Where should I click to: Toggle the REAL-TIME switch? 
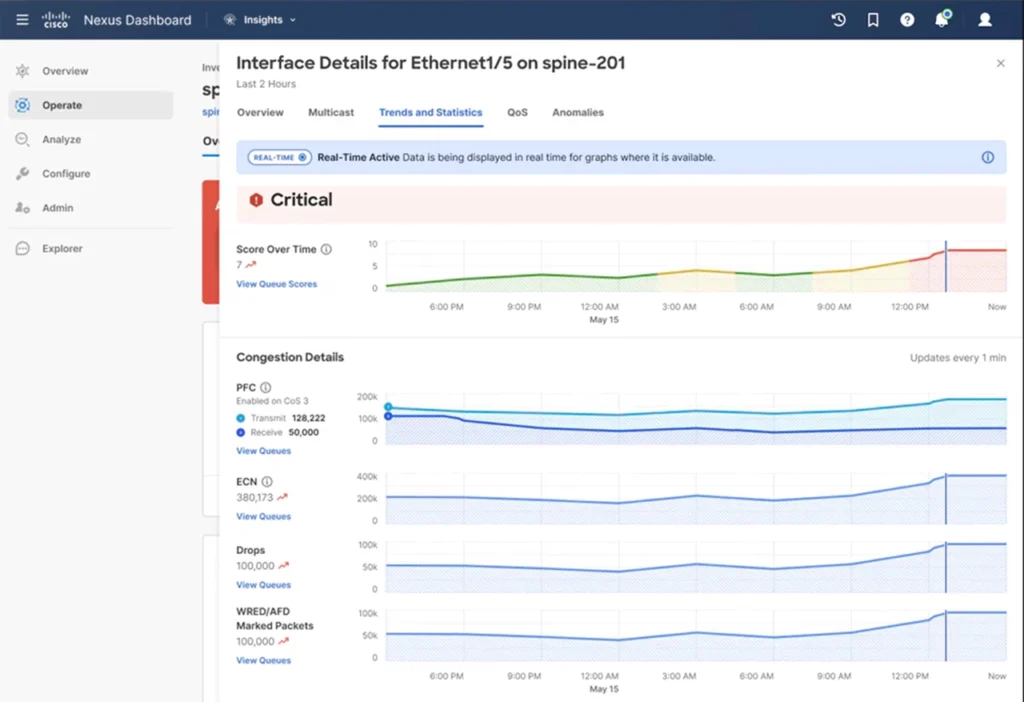pos(280,157)
